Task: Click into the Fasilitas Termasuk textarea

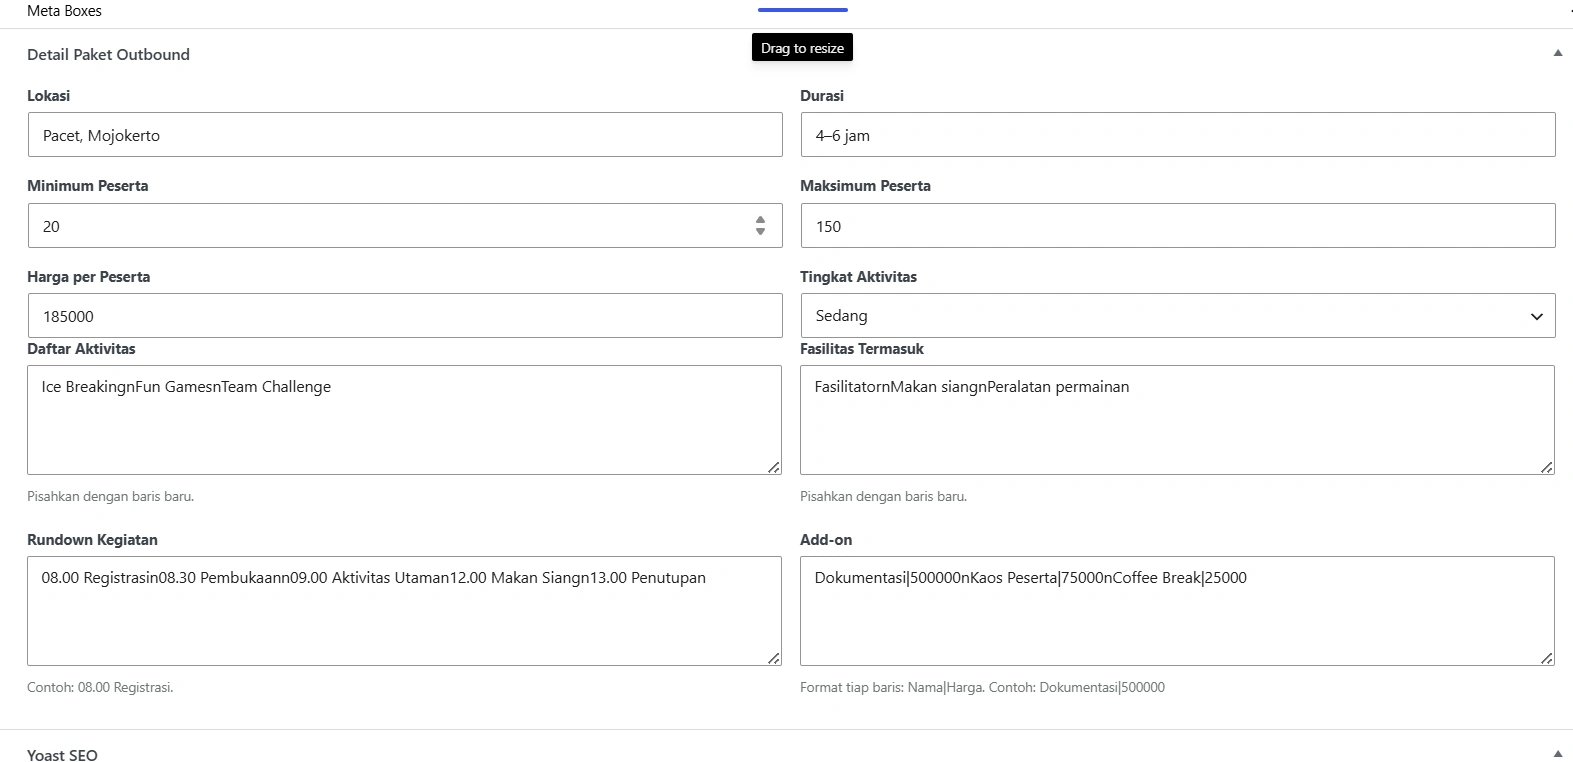Action: (1177, 420)
